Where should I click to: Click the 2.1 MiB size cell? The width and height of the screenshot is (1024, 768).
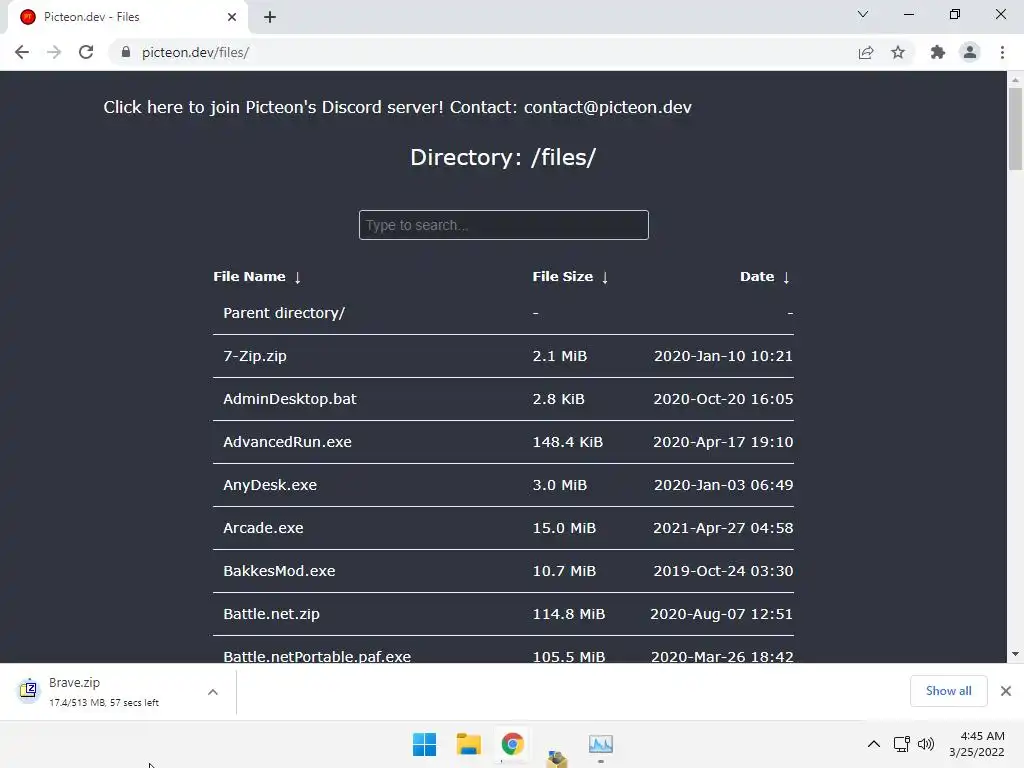point(560,356)
